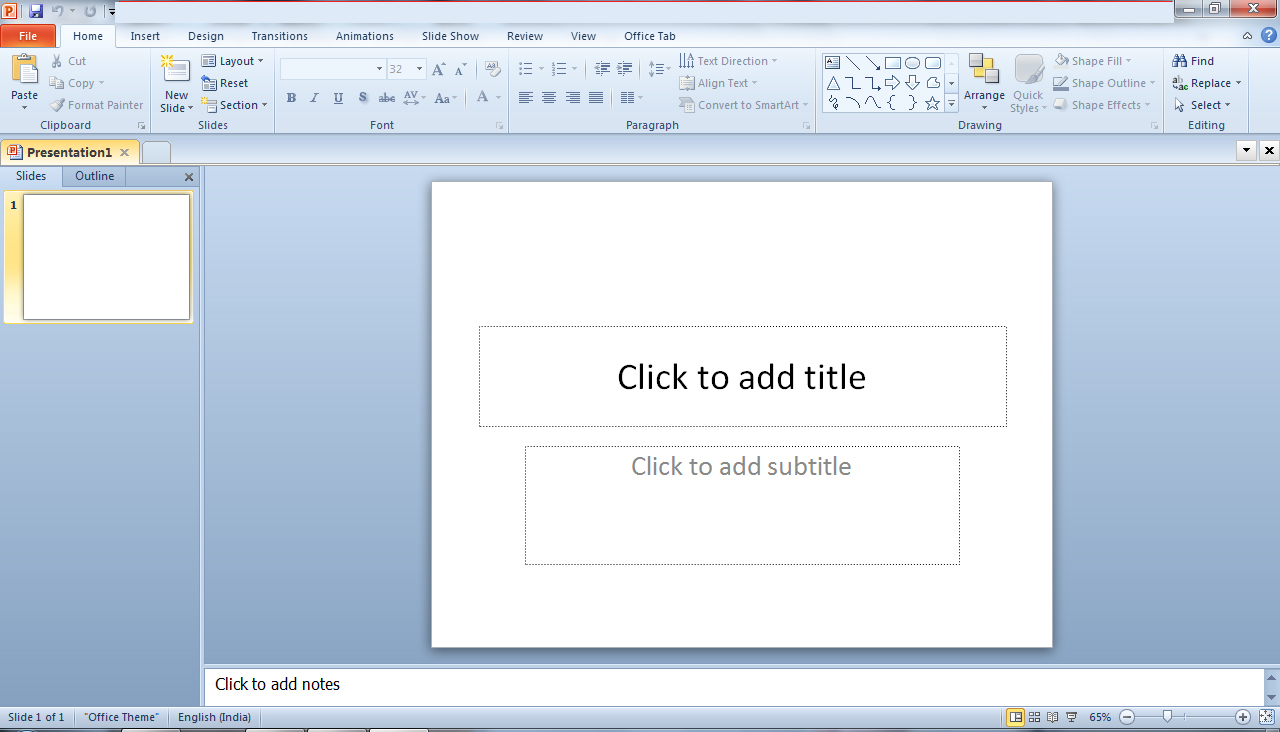This screenshot has width=1280, height=732.
Task: Click the Paste clipboard icon
Action: coord(24,70)
